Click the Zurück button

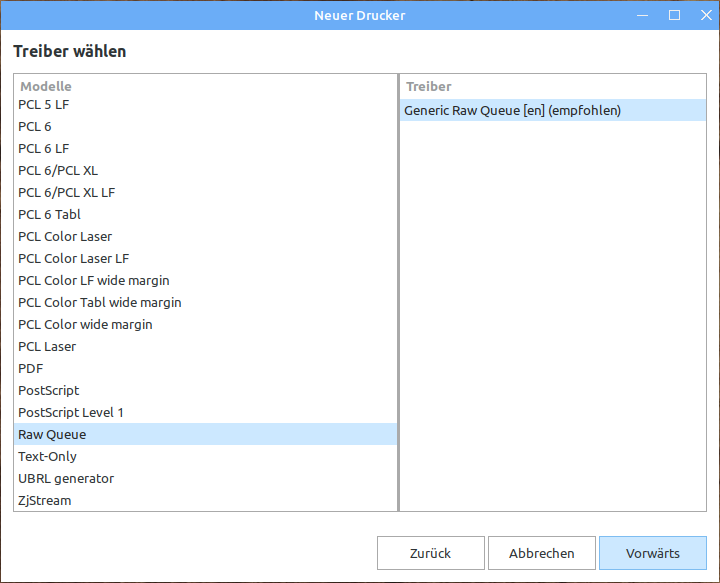pos(430,553)
